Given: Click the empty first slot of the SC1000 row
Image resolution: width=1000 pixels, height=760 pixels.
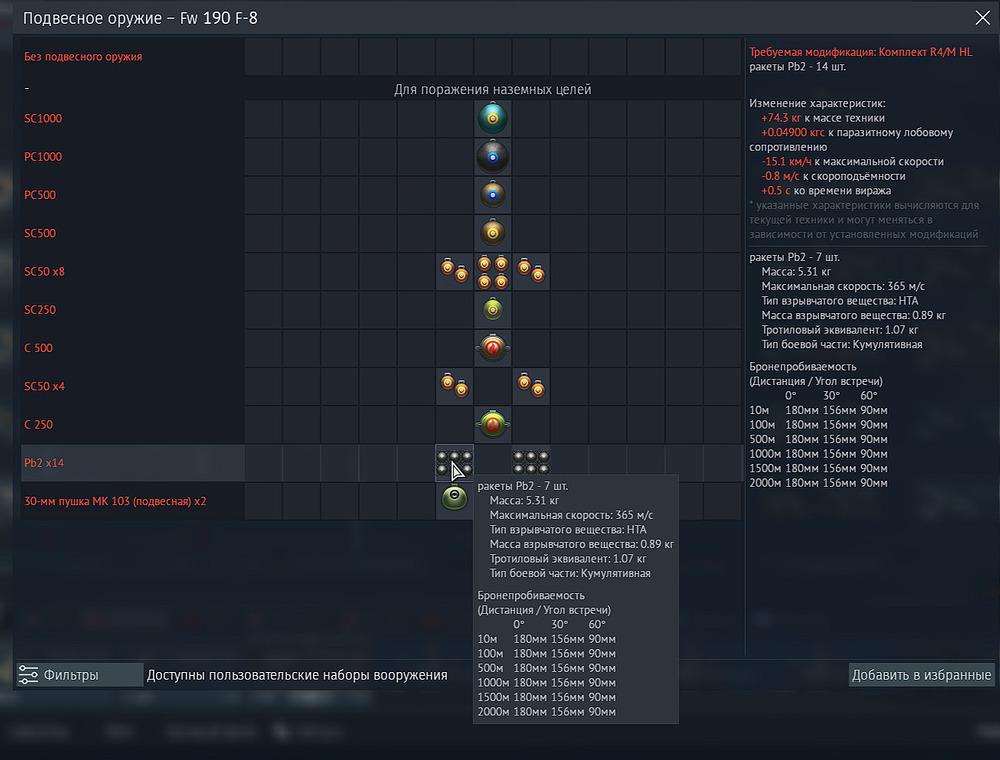Looking at the screenshot, I should coord(264,119).
